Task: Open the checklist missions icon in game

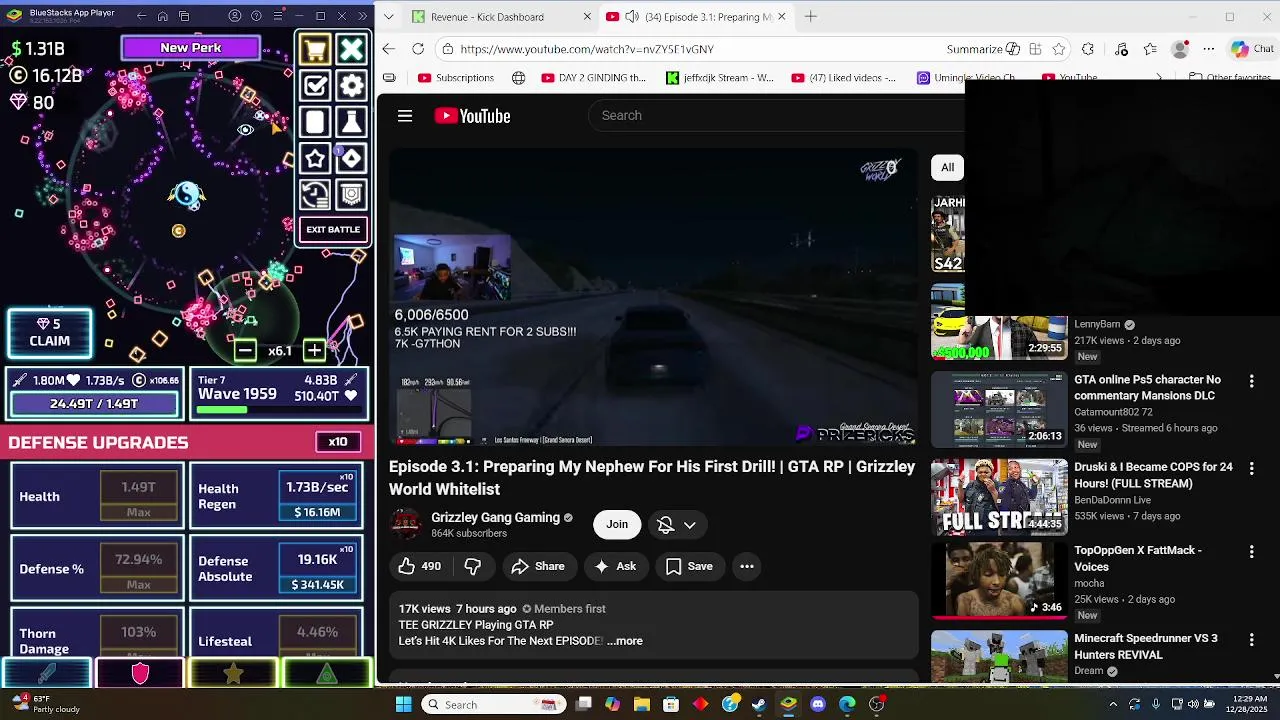Action: pos(315,86)
